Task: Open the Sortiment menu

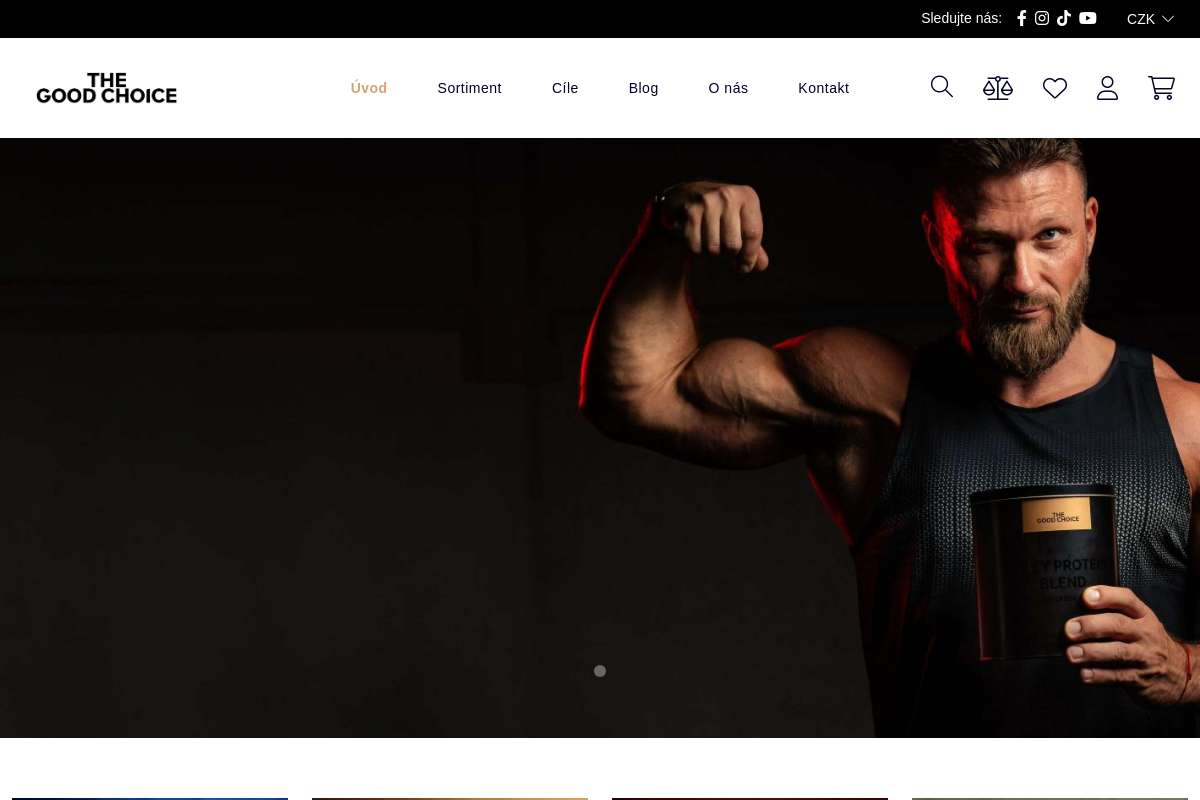Action: [x=469, y=88]
